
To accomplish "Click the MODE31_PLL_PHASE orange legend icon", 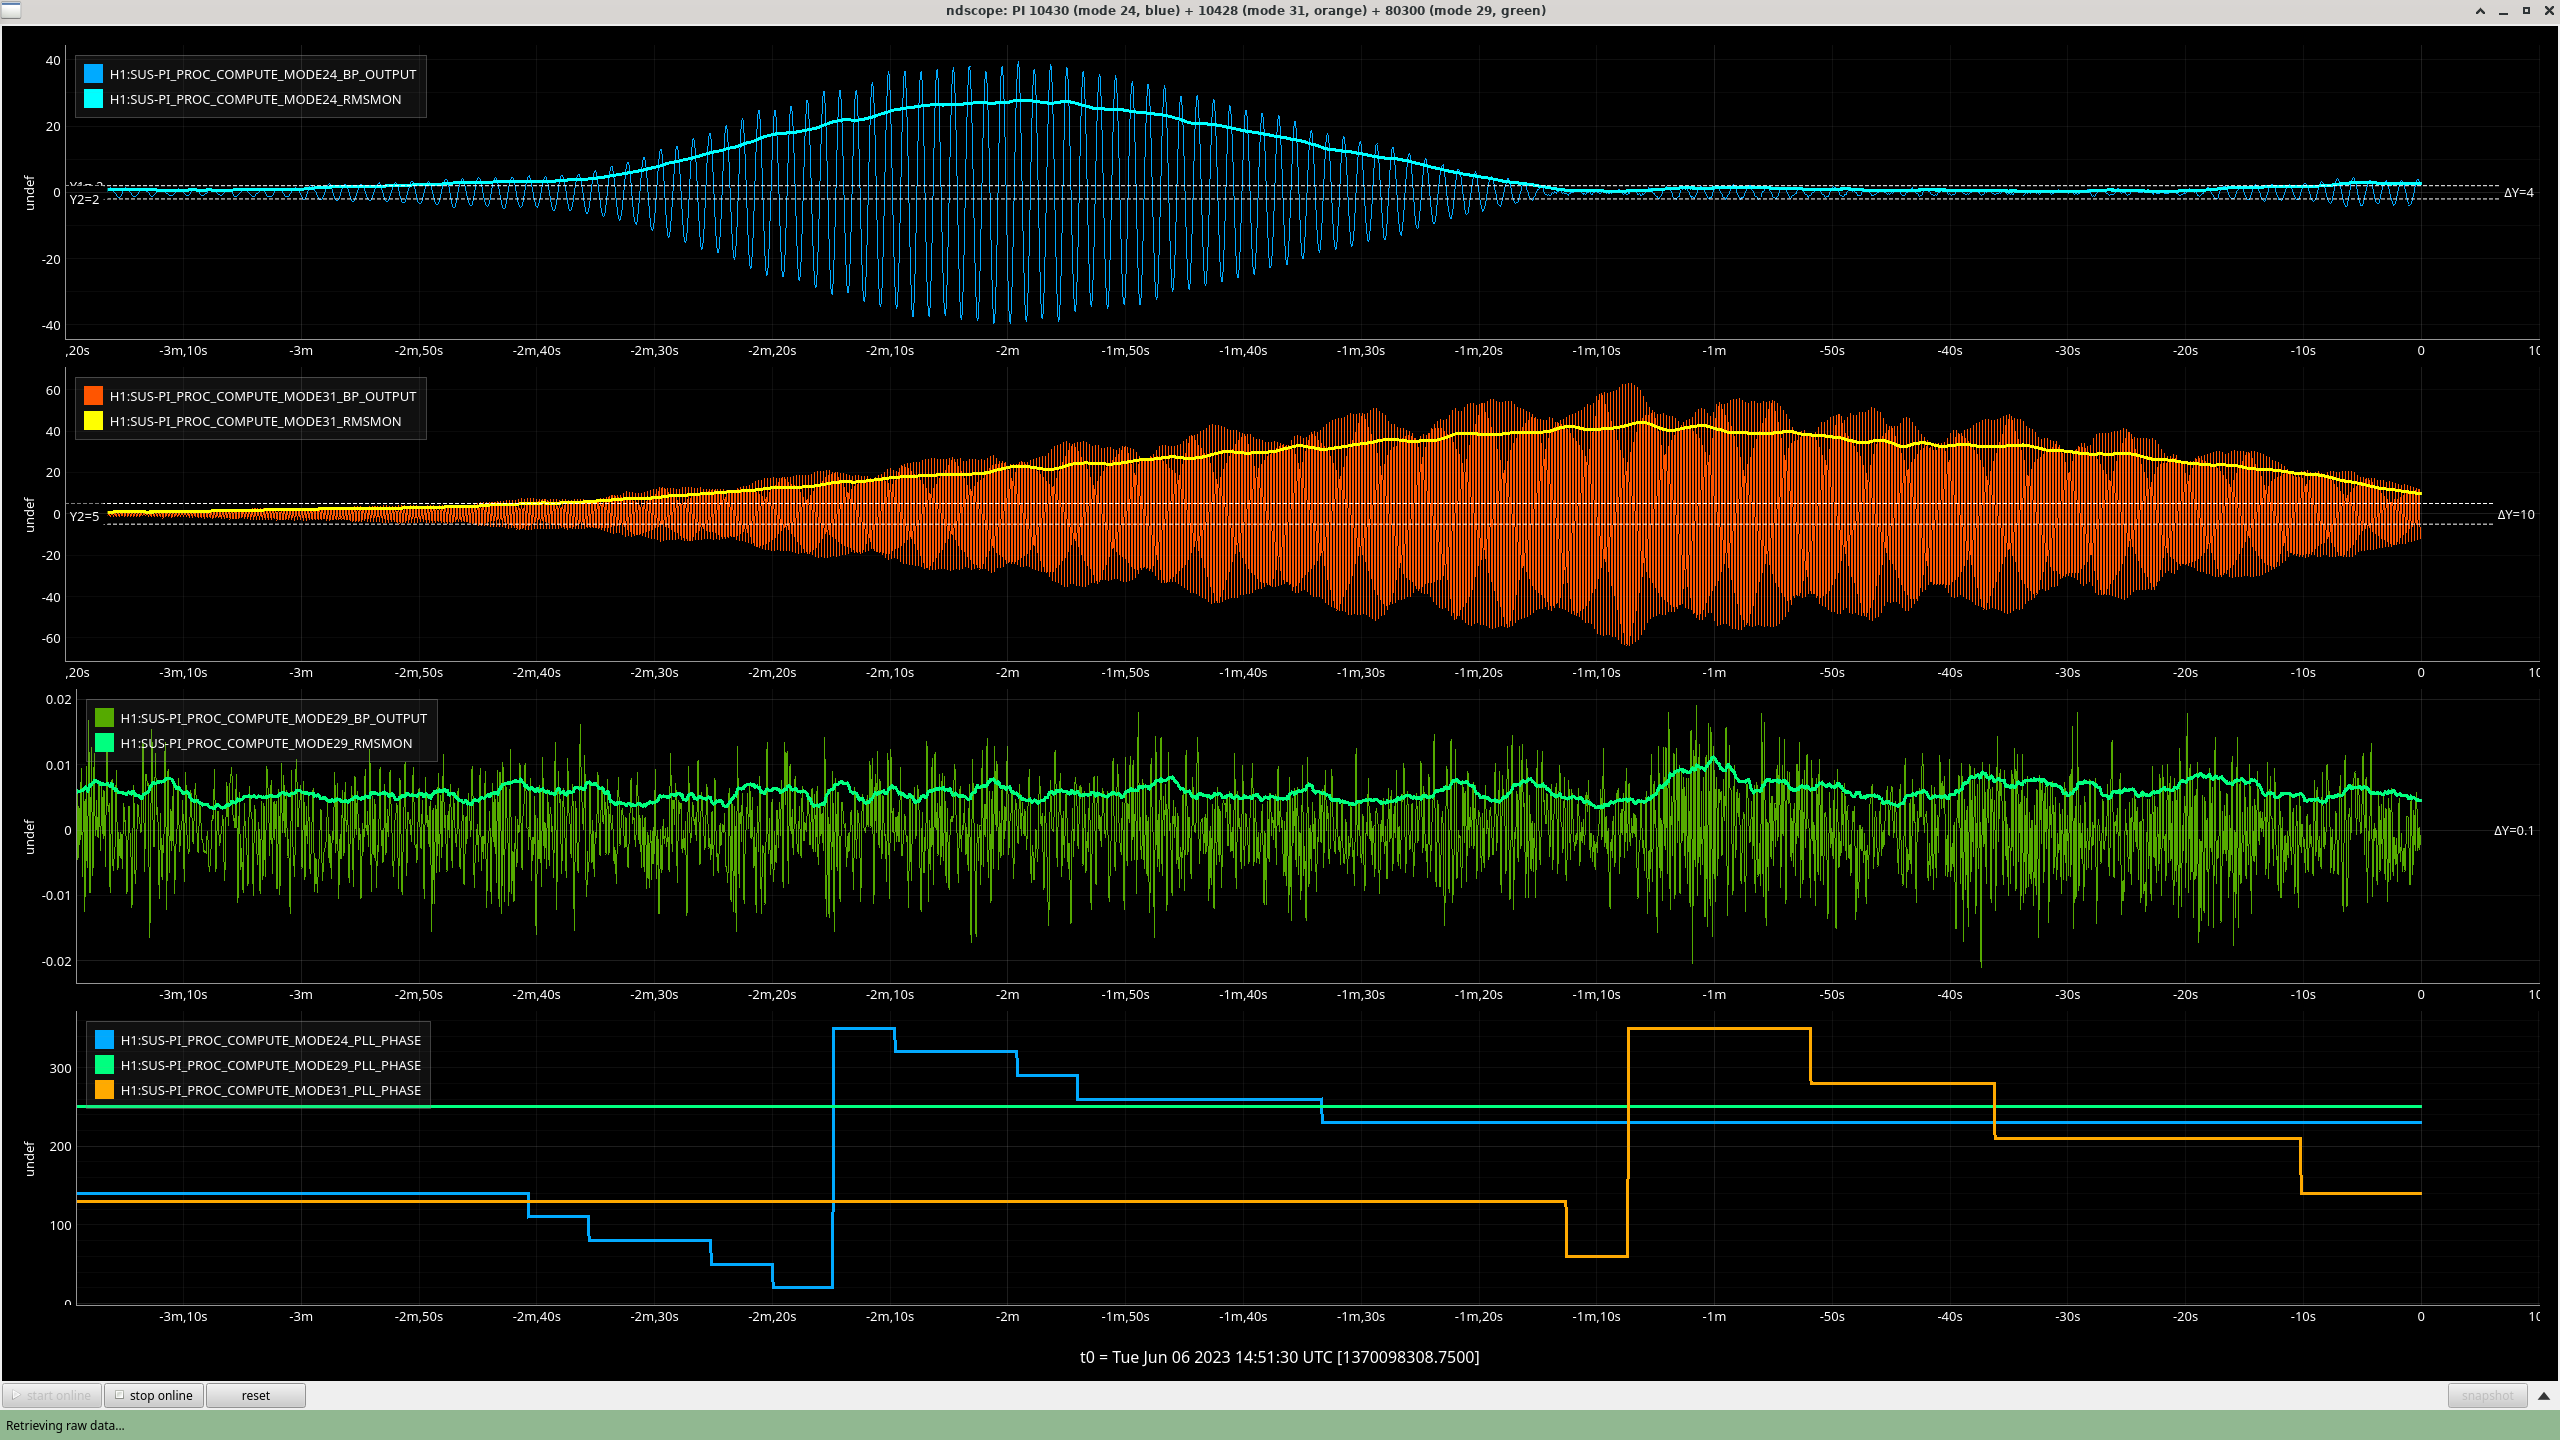I will click(104, 1090).
